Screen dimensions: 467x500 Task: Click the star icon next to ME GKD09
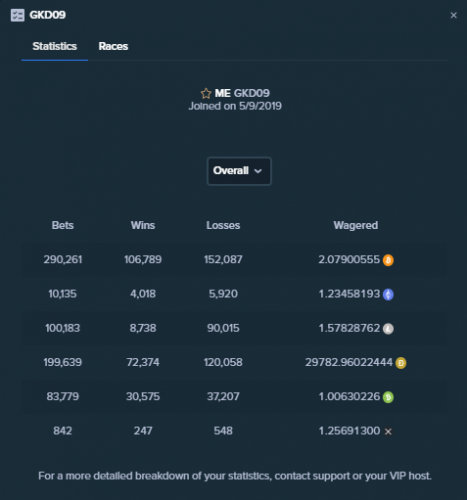click(206, 93)
